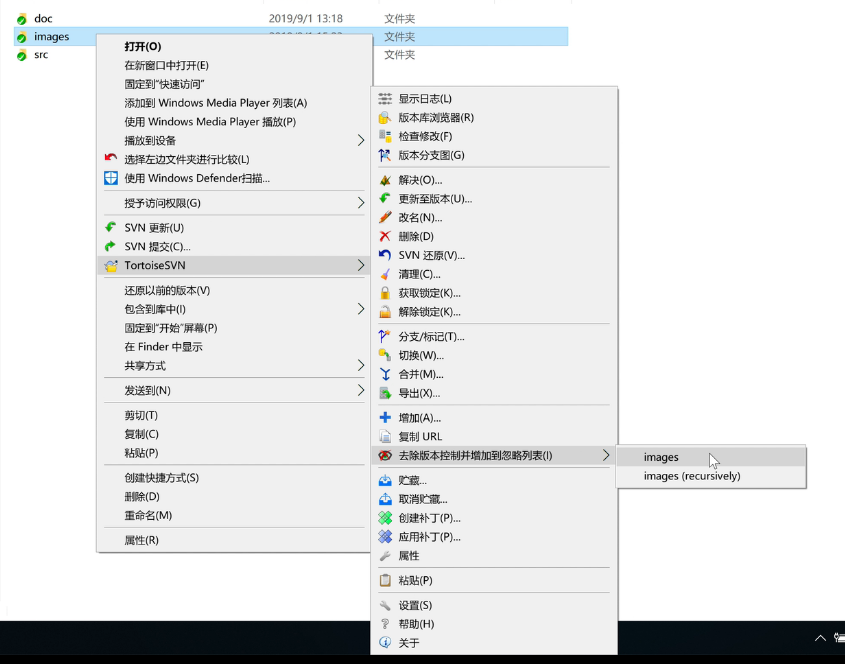Click the clipboard Paste (粘贴) icon in the SVN submenu
The image size is (845, 664).
(x=385, y=580)
